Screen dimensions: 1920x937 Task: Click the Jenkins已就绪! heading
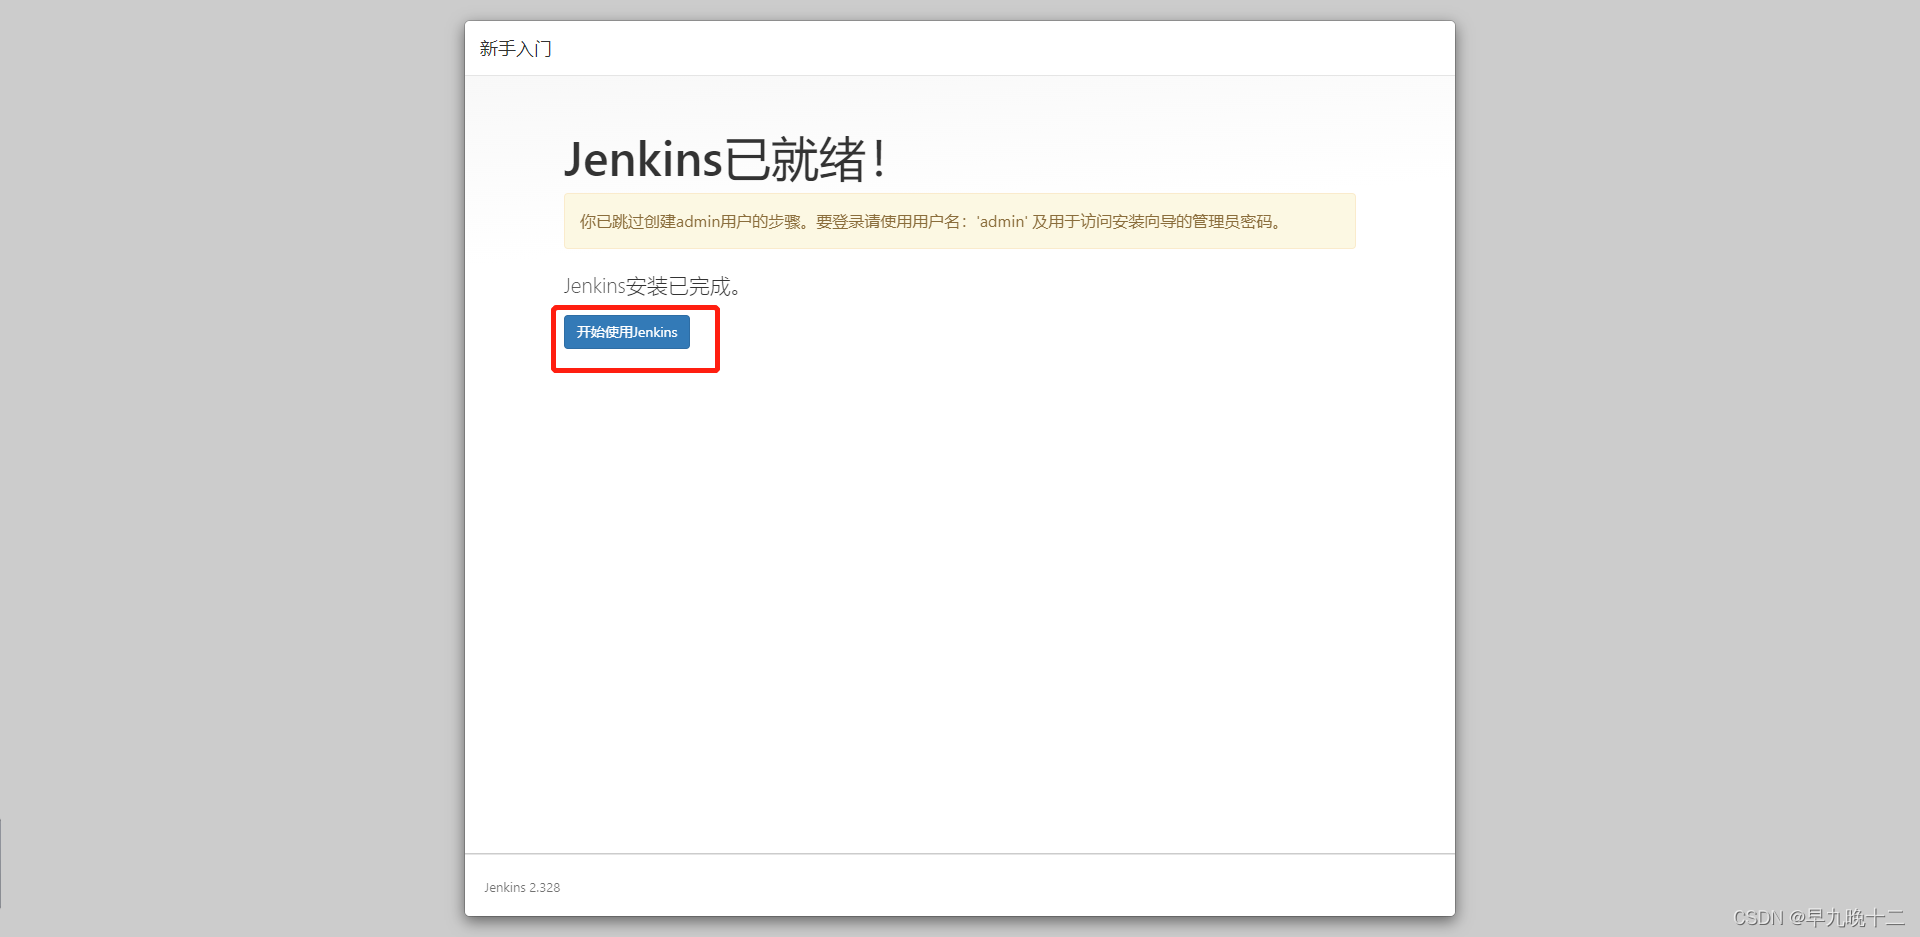(x=725, y=159)
